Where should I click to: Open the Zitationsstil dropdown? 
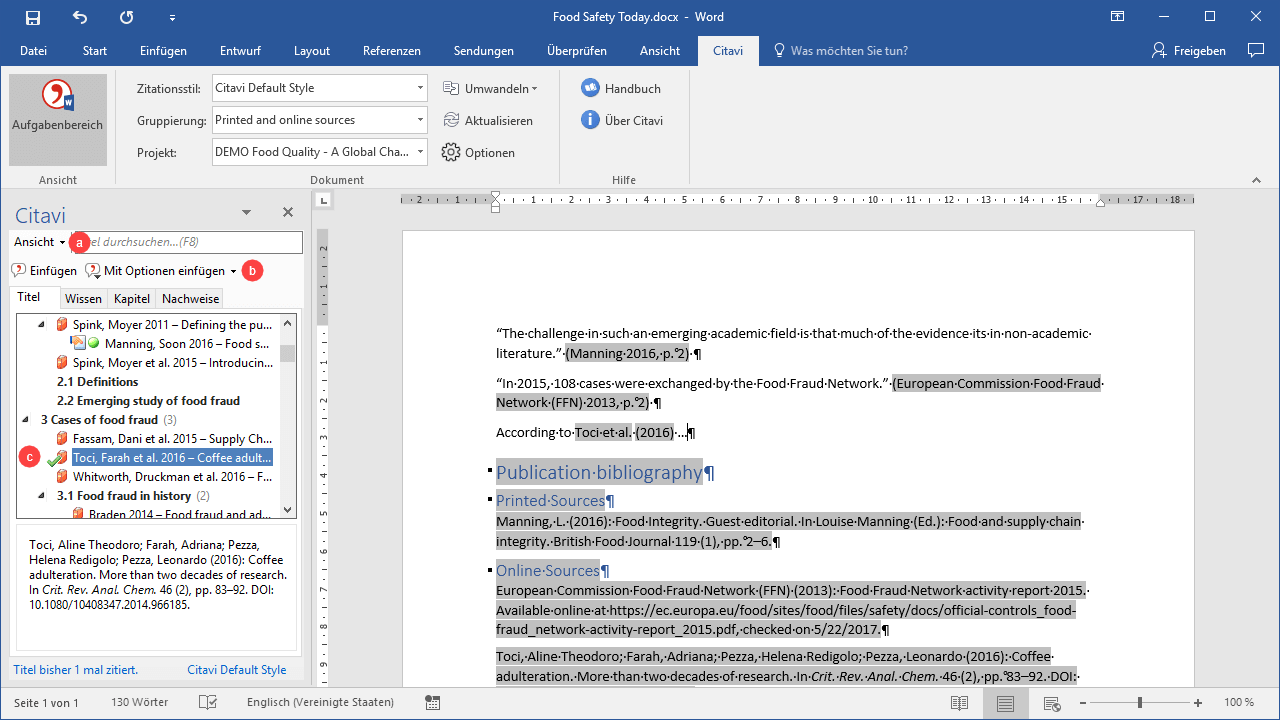click(420, 88)
